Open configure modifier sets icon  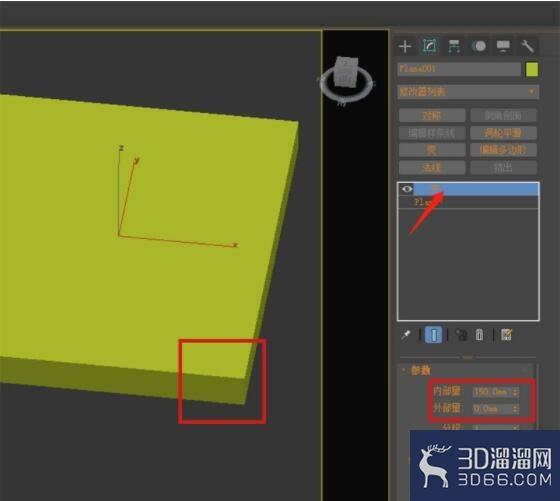(x=506, y=335)
